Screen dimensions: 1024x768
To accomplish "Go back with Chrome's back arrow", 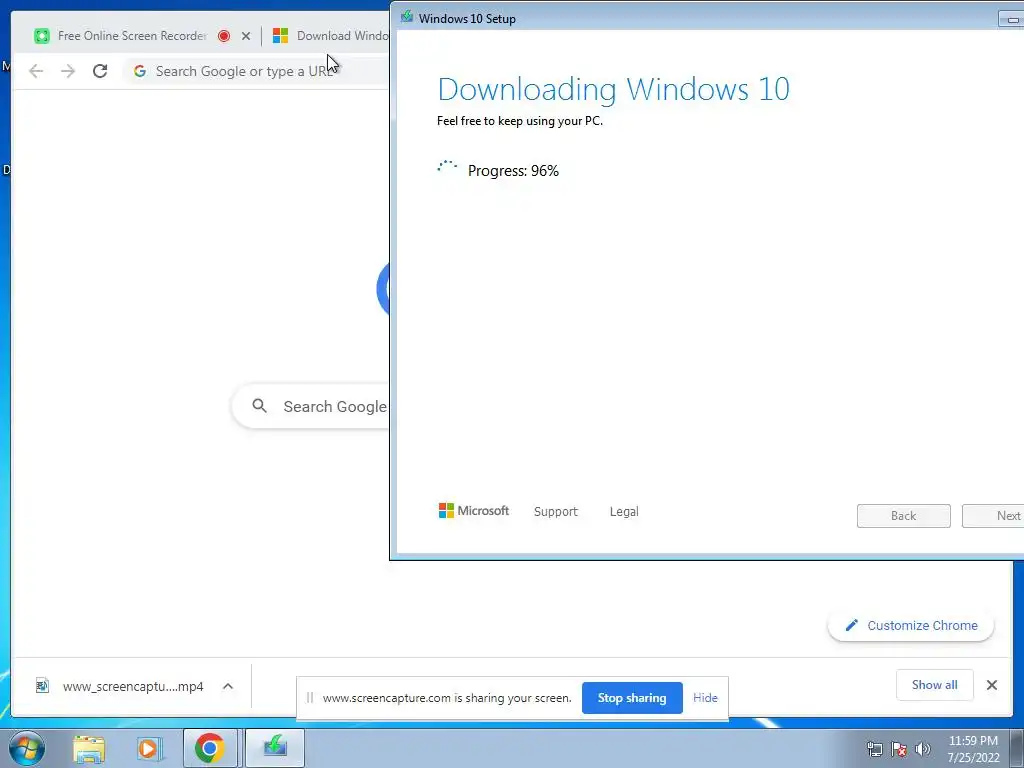I will (36, 71).
